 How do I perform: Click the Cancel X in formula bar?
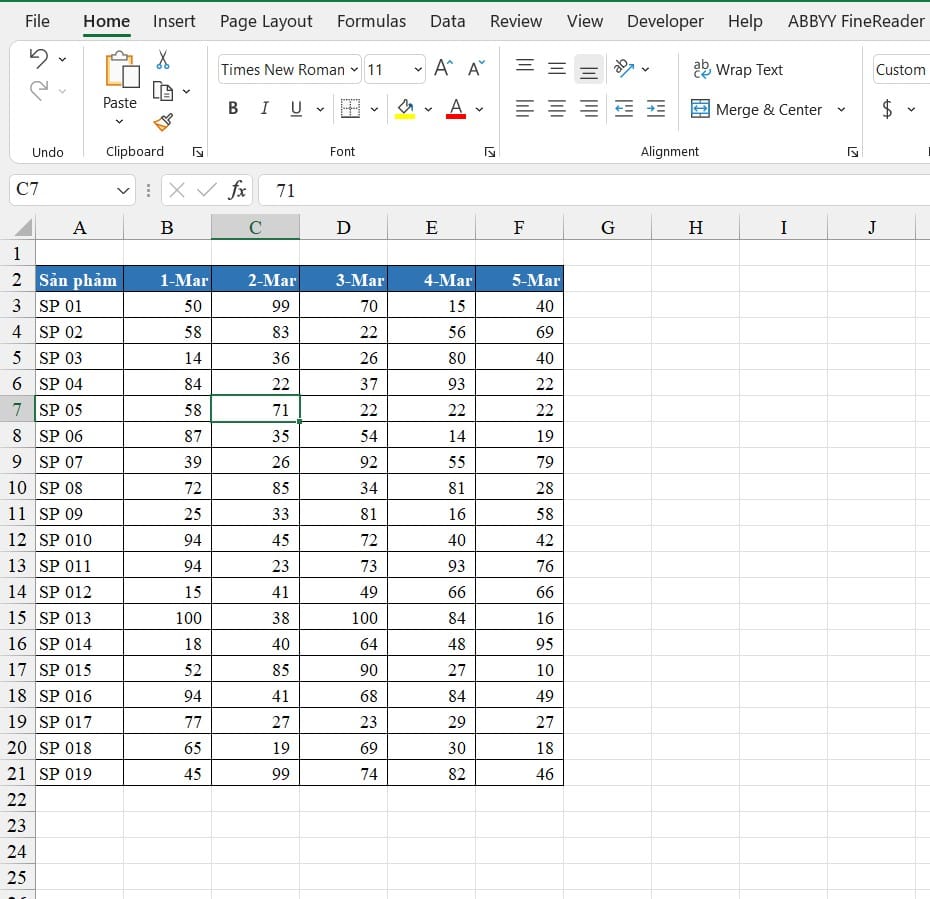(176, 190)
